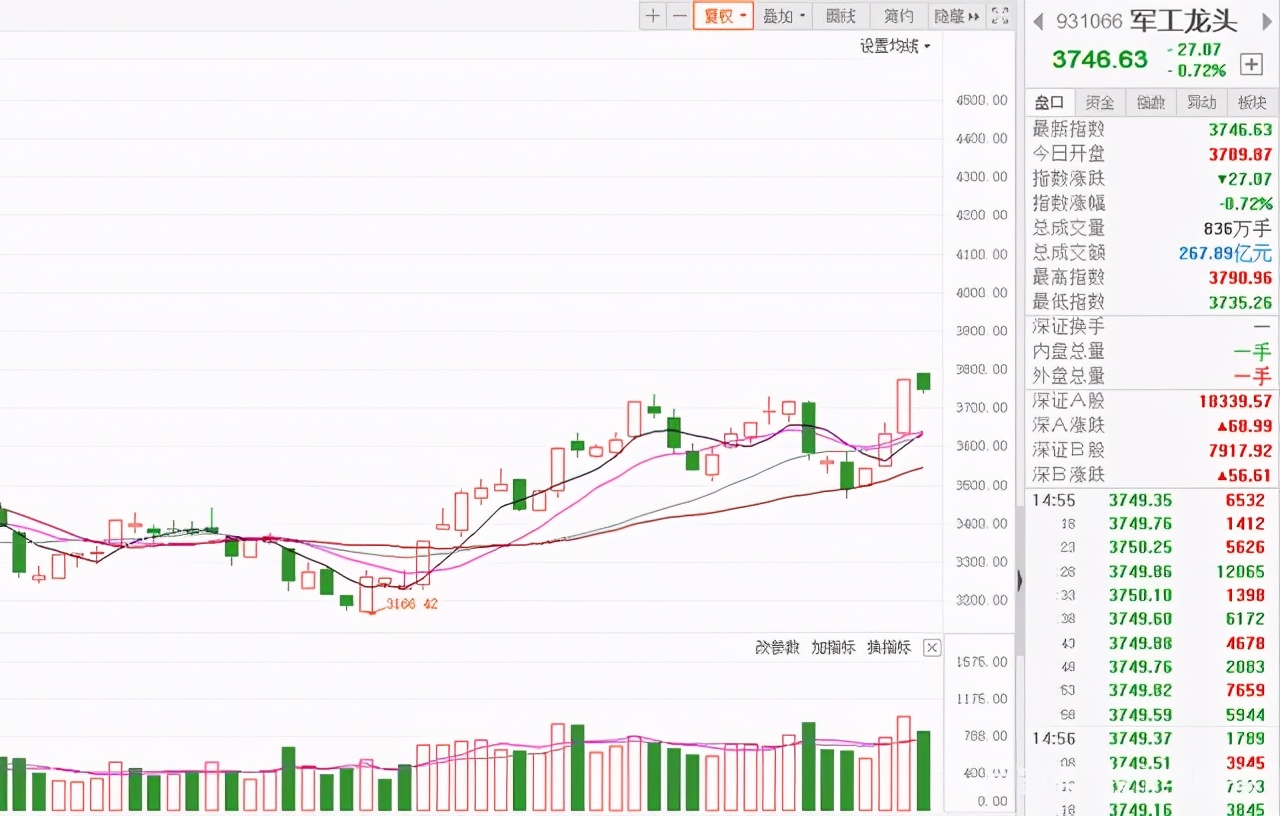Click the 14:56 tick row with volume 1789
1280x816 pixels.
[1152, 739]
